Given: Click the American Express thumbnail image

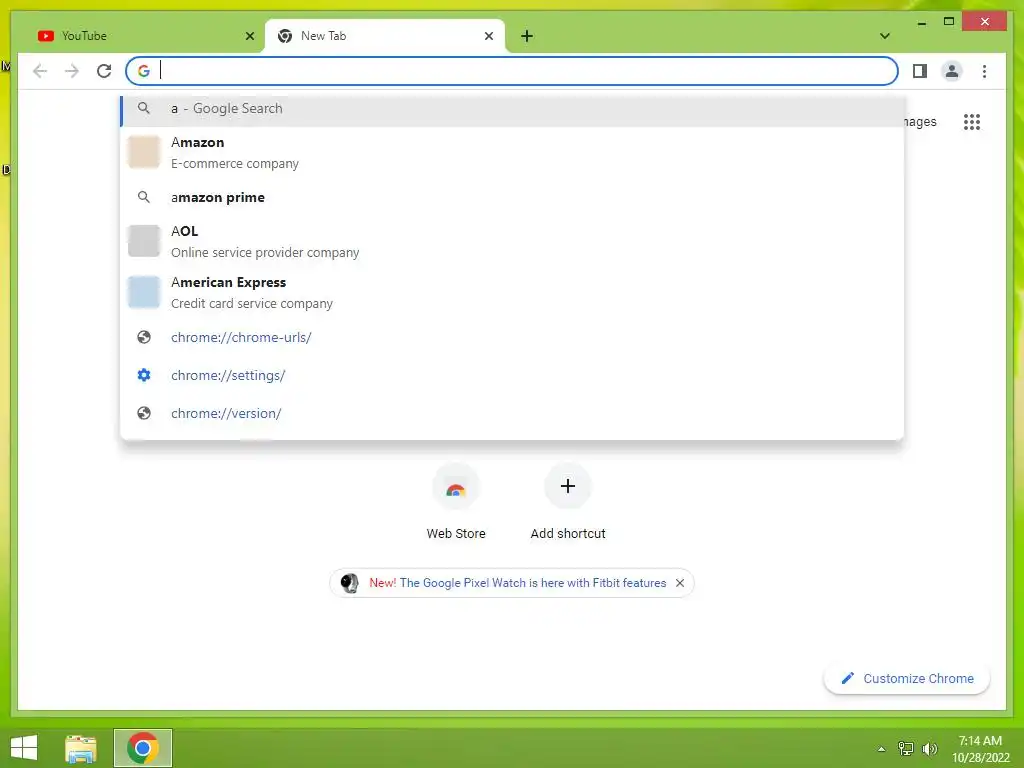Looking at the screenshot, I should [x=144, y=292].
